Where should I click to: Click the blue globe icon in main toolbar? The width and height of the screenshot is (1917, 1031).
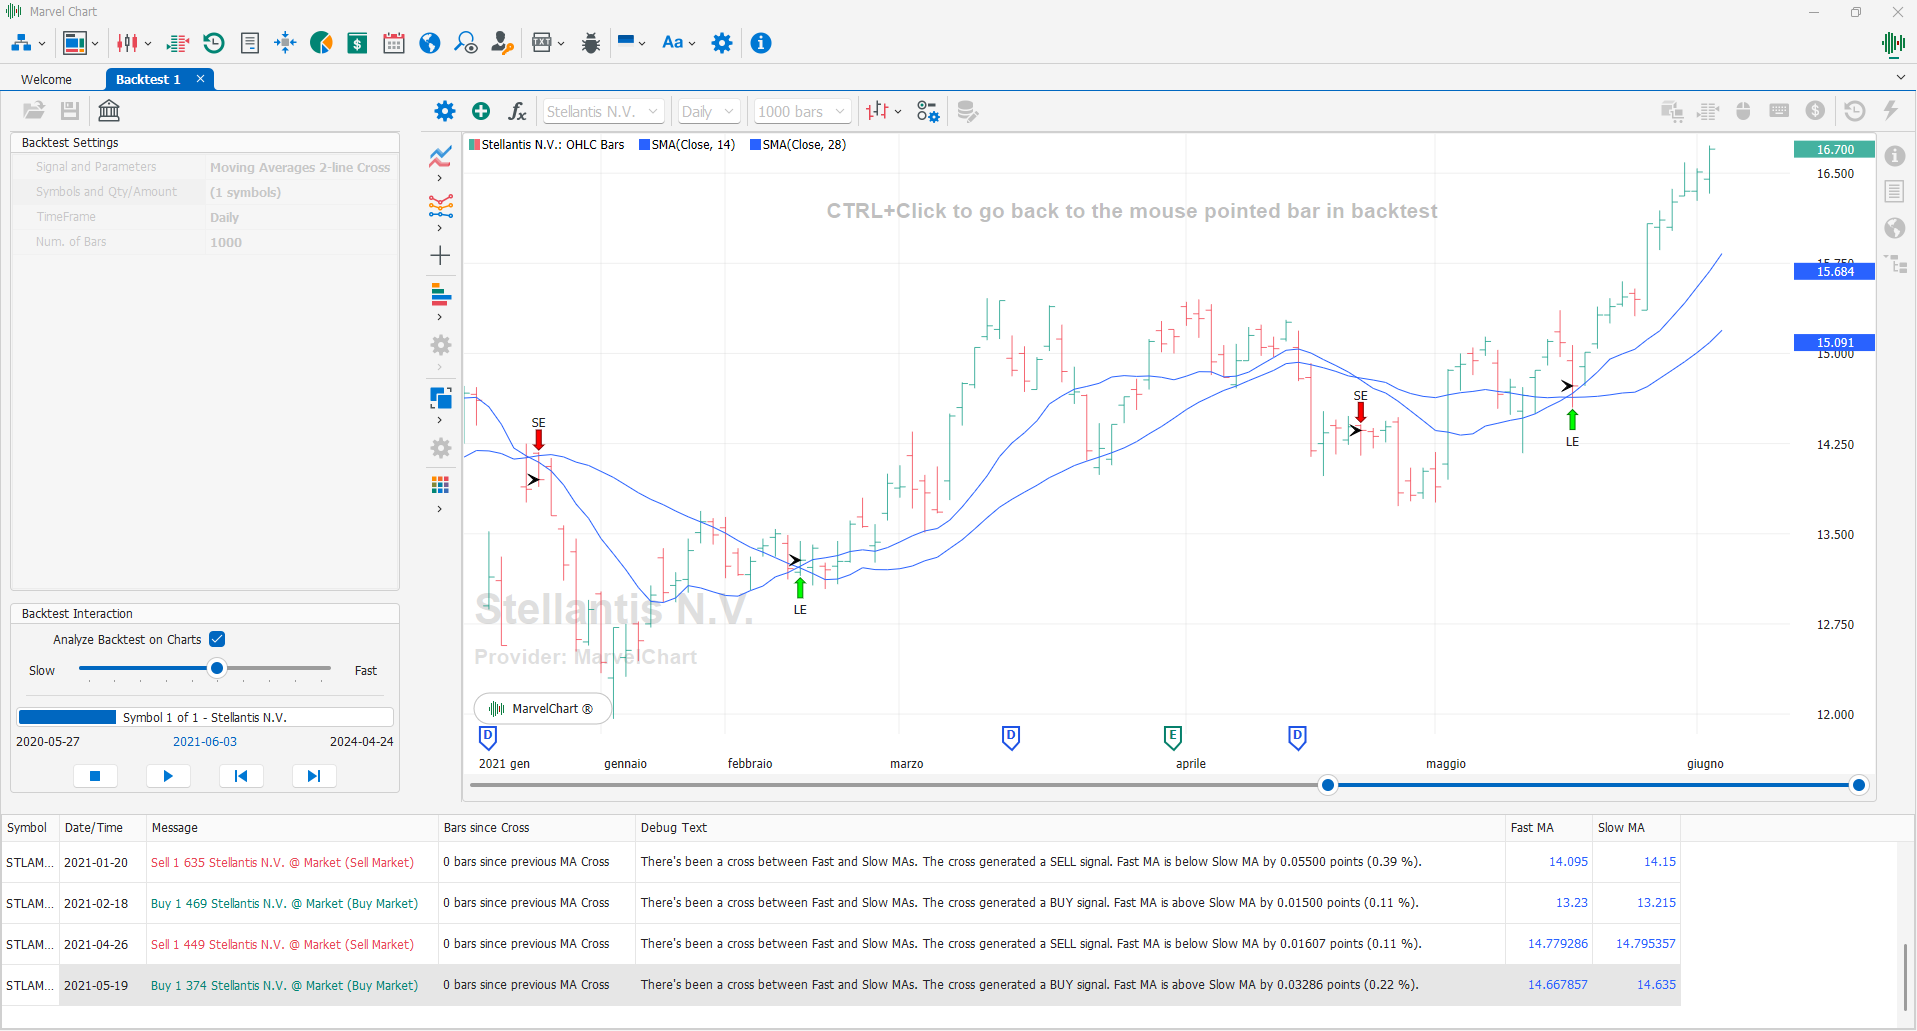pyautogui.click(x=430, y=43)
